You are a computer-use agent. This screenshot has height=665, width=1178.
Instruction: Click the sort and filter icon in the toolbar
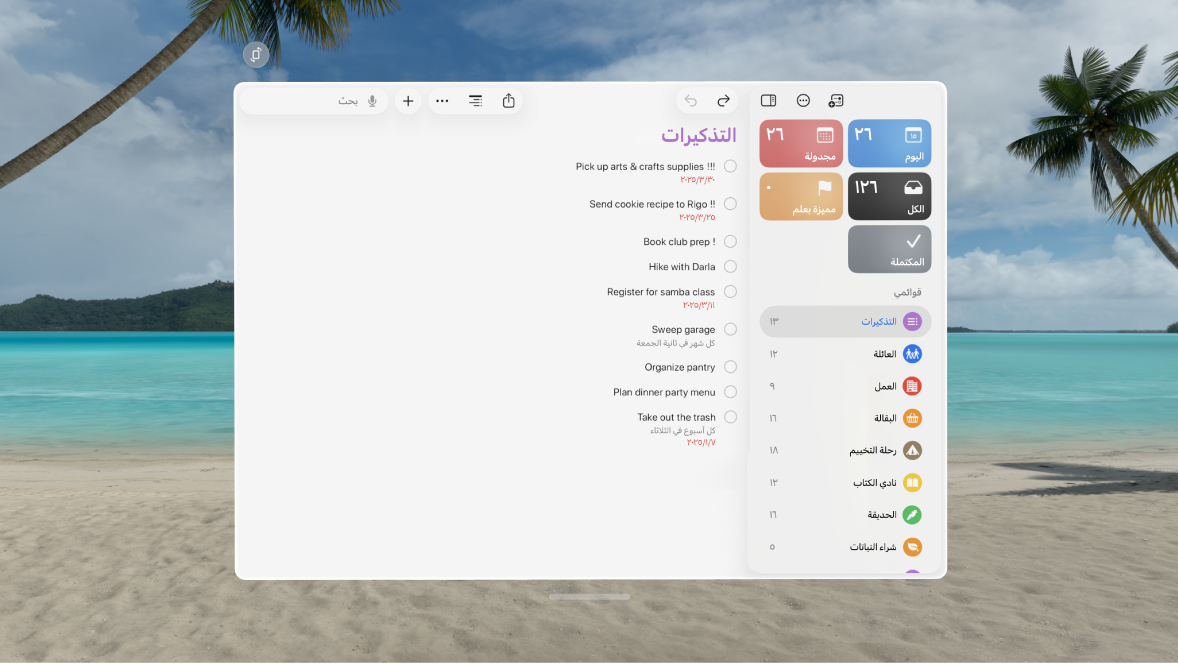[475, 100]
